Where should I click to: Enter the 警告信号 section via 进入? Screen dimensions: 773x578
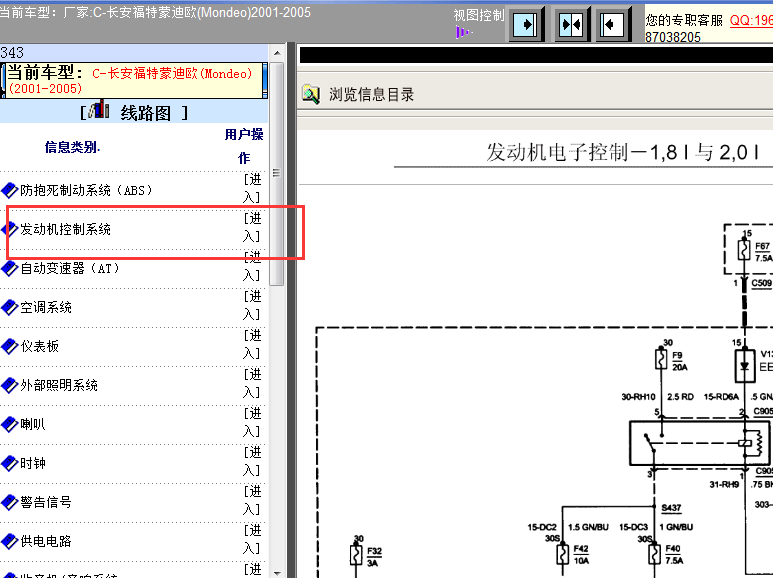252,500
